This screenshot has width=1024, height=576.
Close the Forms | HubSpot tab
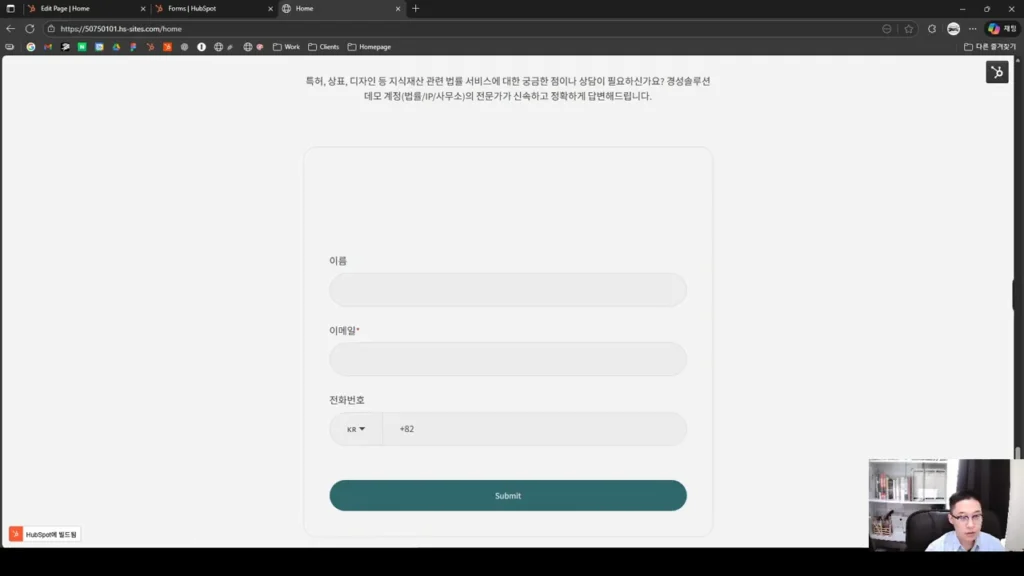coord(270,8)
